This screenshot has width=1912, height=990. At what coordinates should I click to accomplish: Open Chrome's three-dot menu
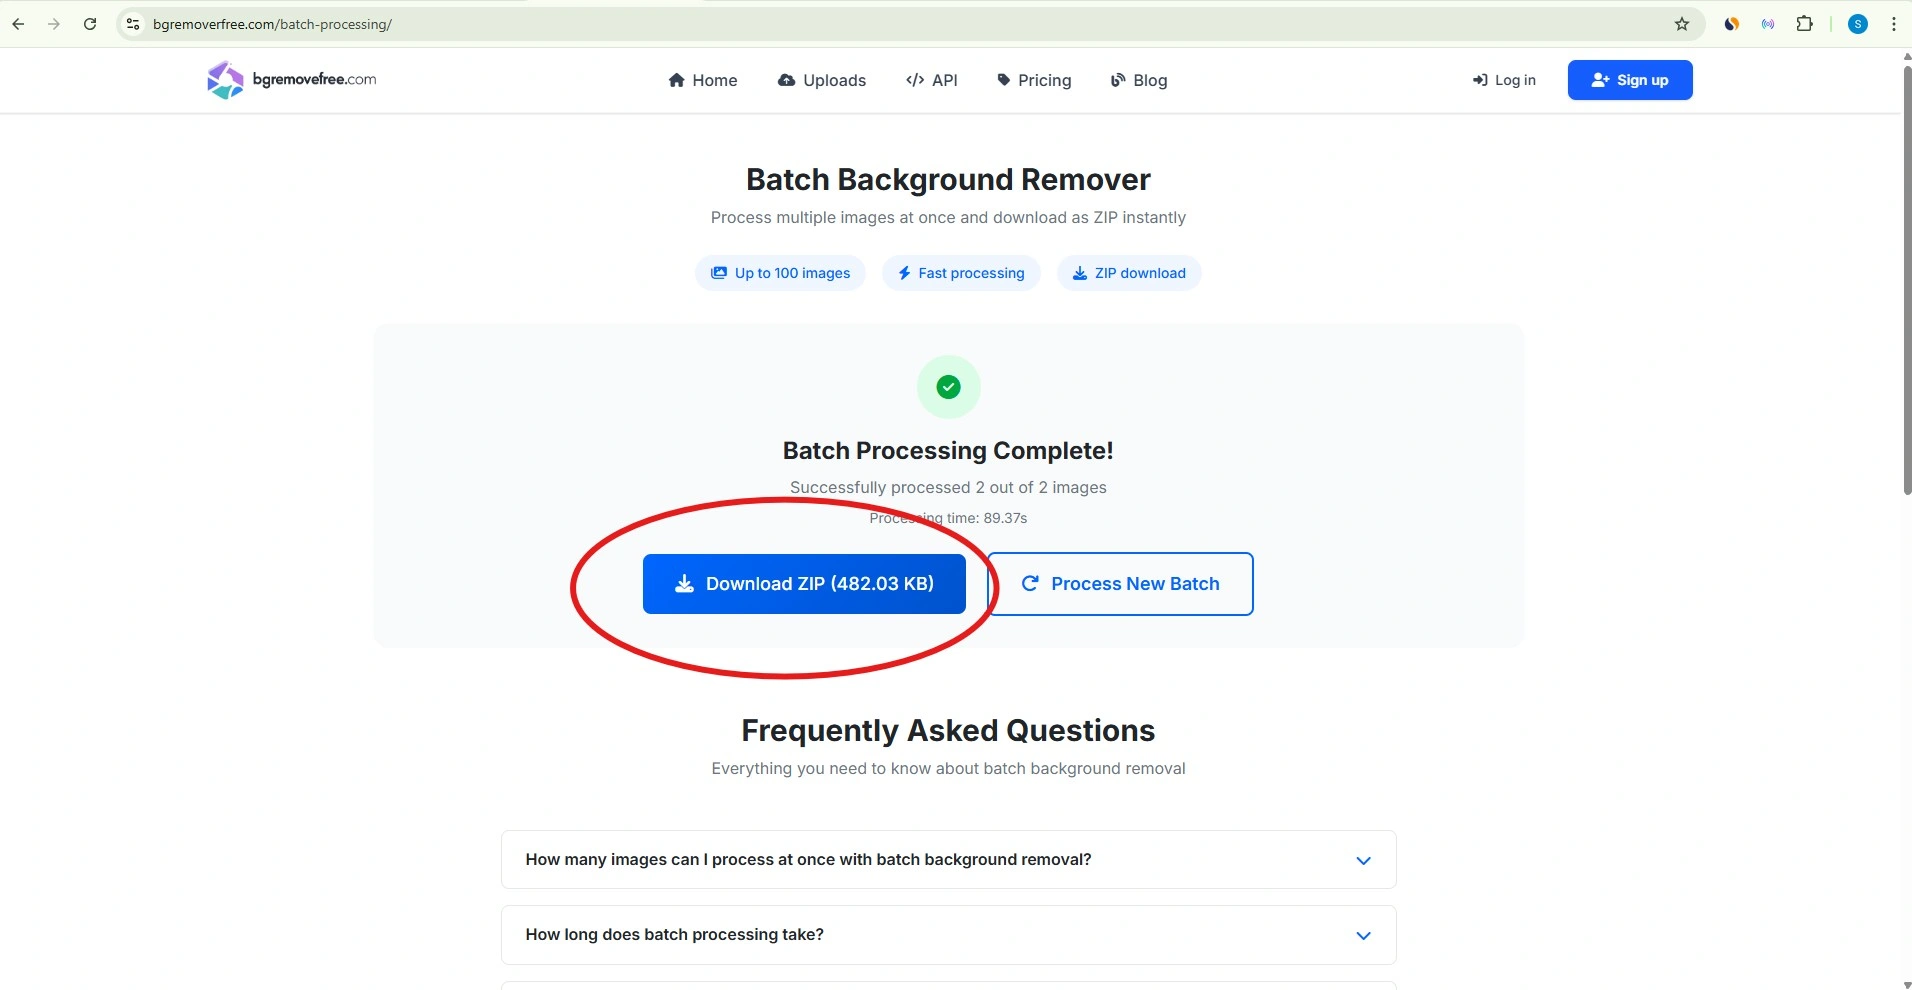tap(1893, 24)
